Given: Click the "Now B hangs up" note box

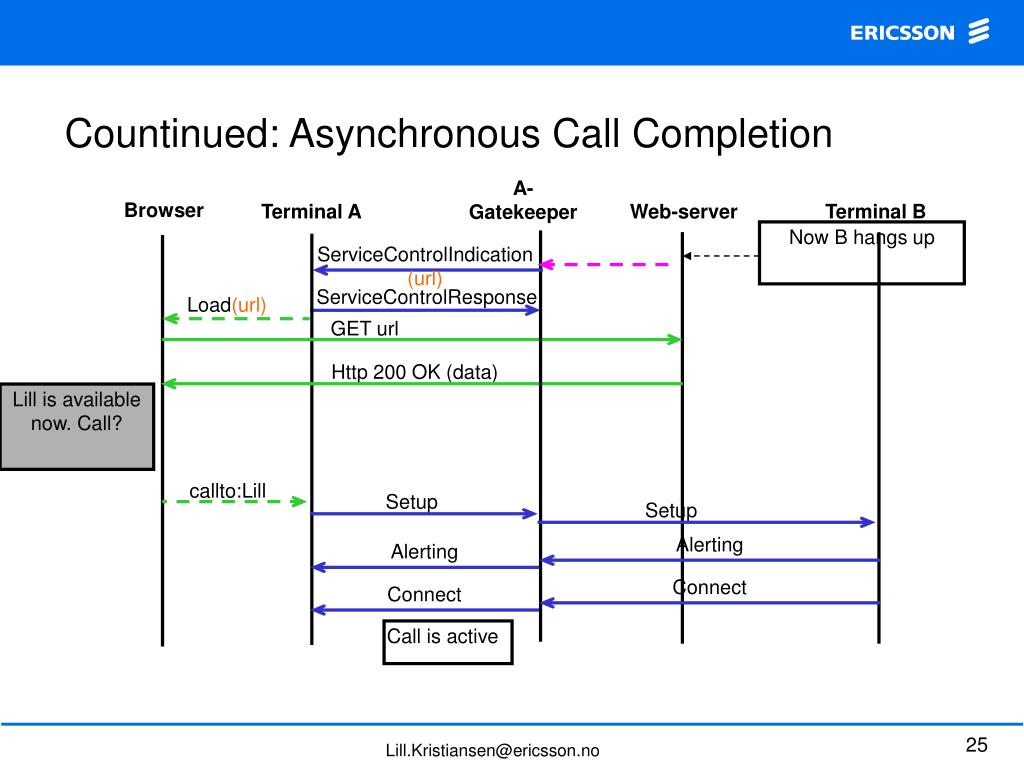Looking at the screenshot, I should click(x=861, y=253).
